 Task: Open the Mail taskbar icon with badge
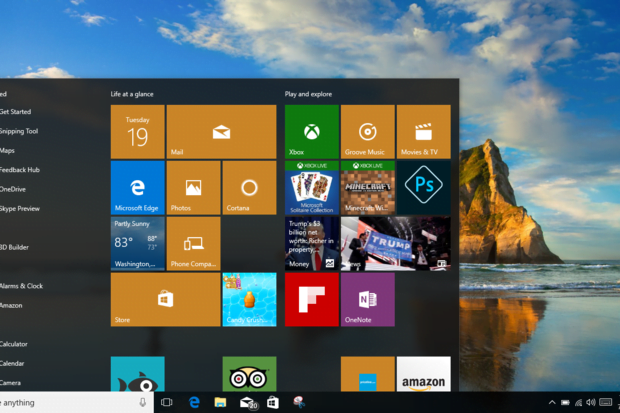(x=248, y=403)
